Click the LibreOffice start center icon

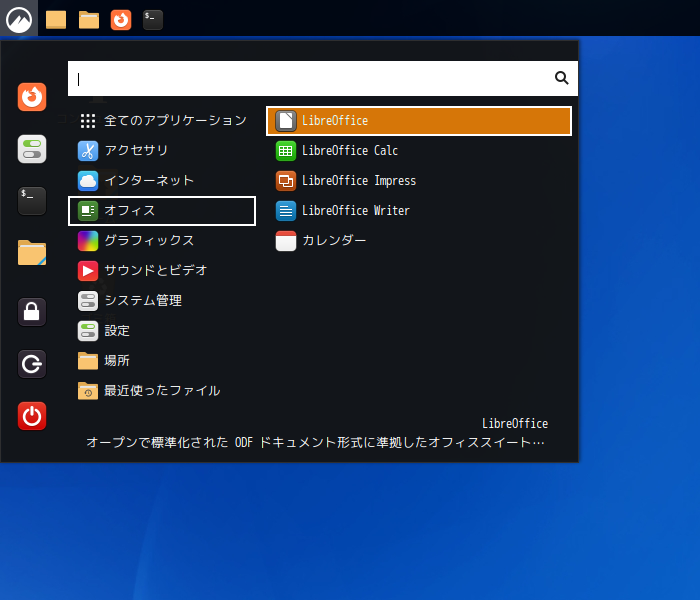286,121
